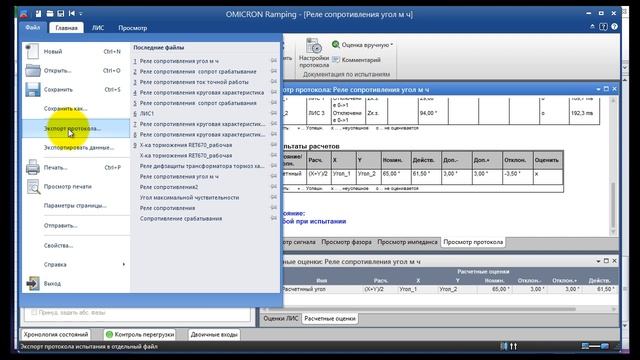Open the Двоичные входы panel tab
Image resolution: width=640 pixels, height=360 pixels.
click(214, 334)
